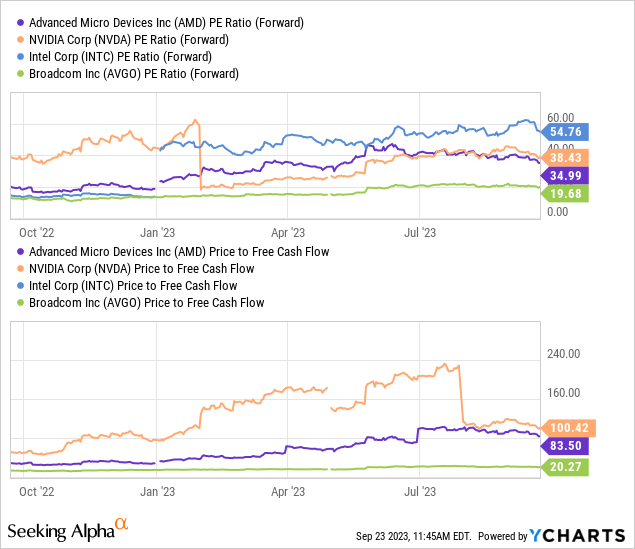
Task: Click the blue INTC PE Ratio legend dot
Action: click(x=20, y=57)
